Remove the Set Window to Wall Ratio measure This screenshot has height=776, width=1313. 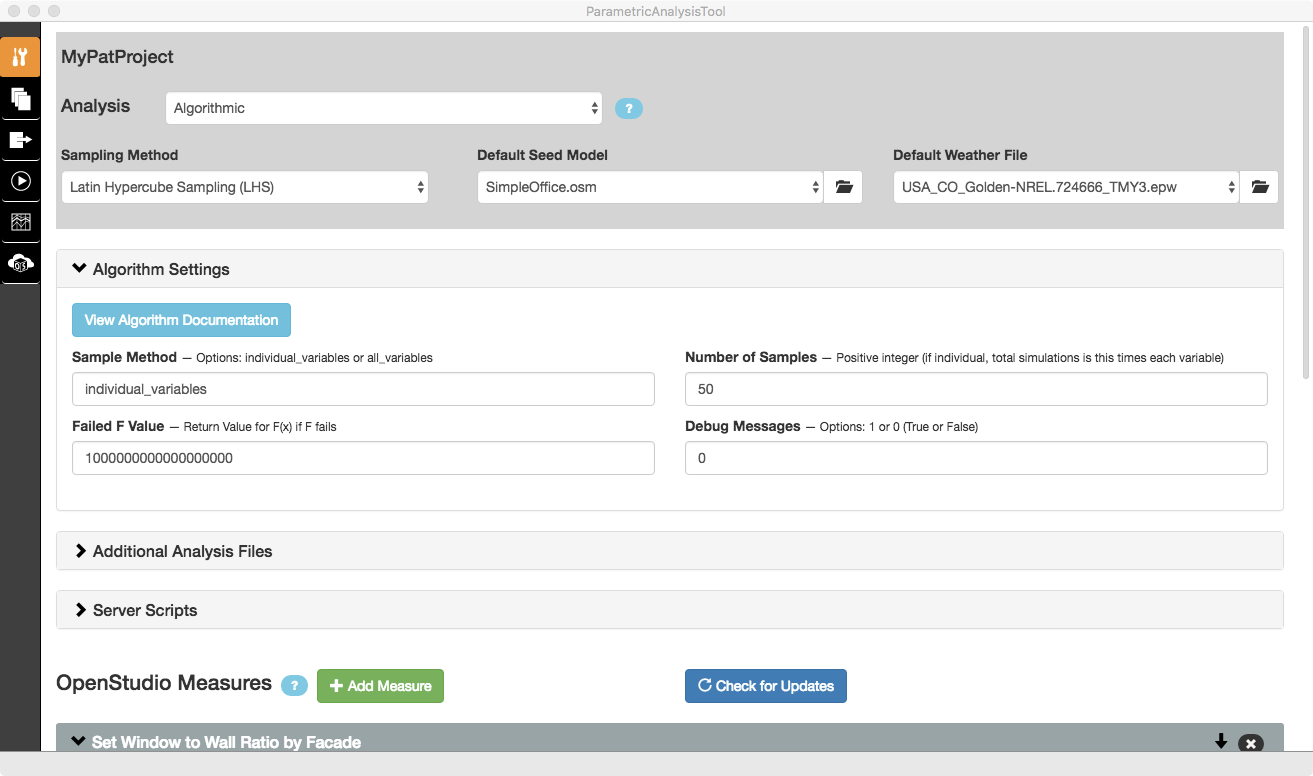pyautogui.click(x=1250, y=743)
